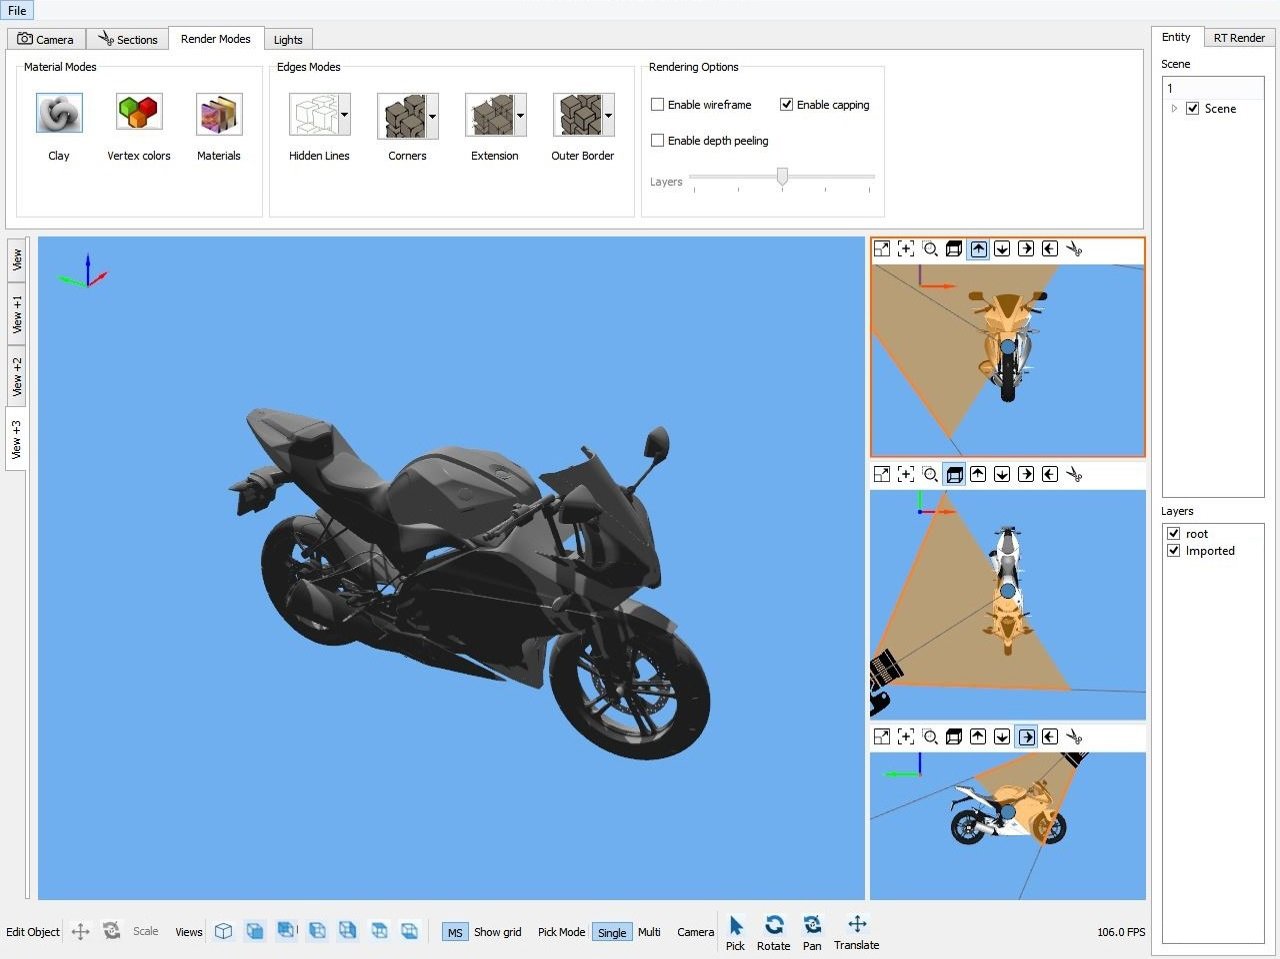Switch to the Lights tab
Image resolution: width=1280 pixels, height=959 pixels.
pos(288,39)
